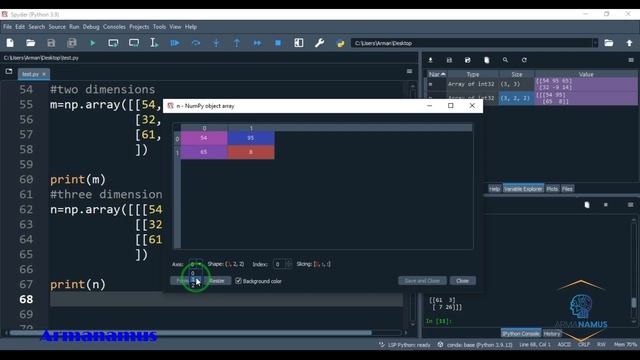Open working directory path dropdown

tap(595, 43)
